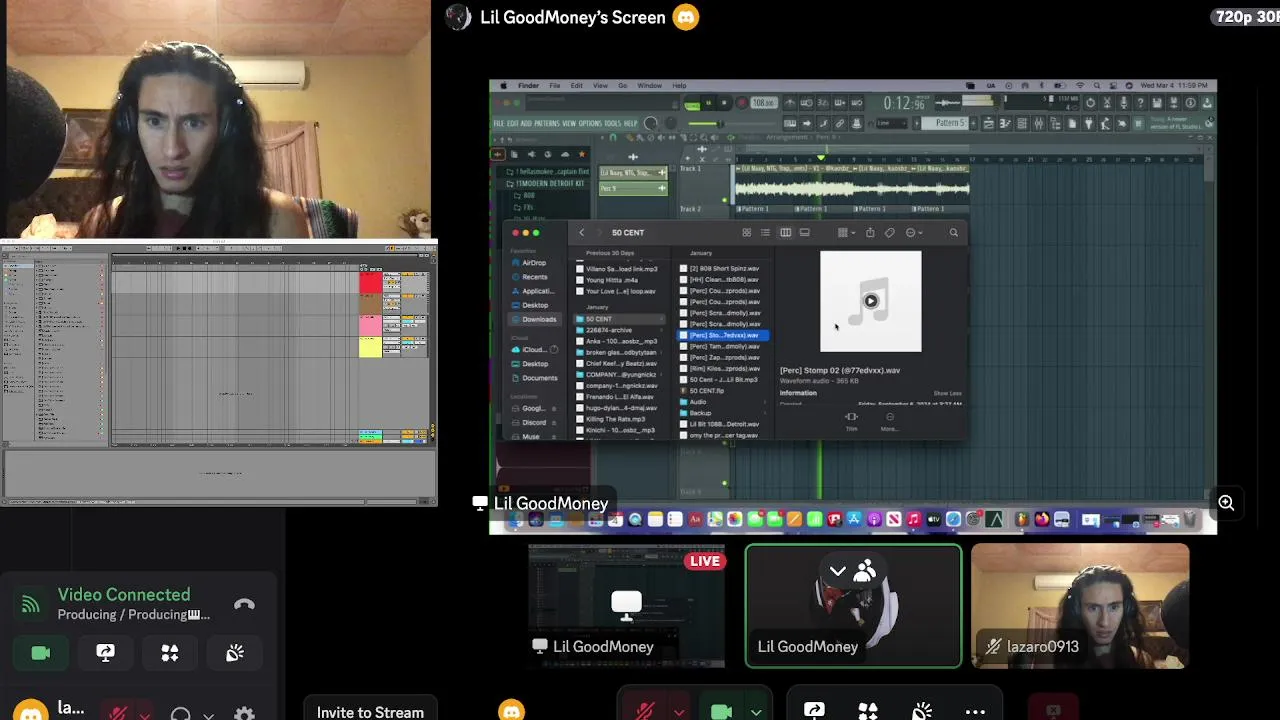Click the yellow clip in Ableton window

pos(370,347)
